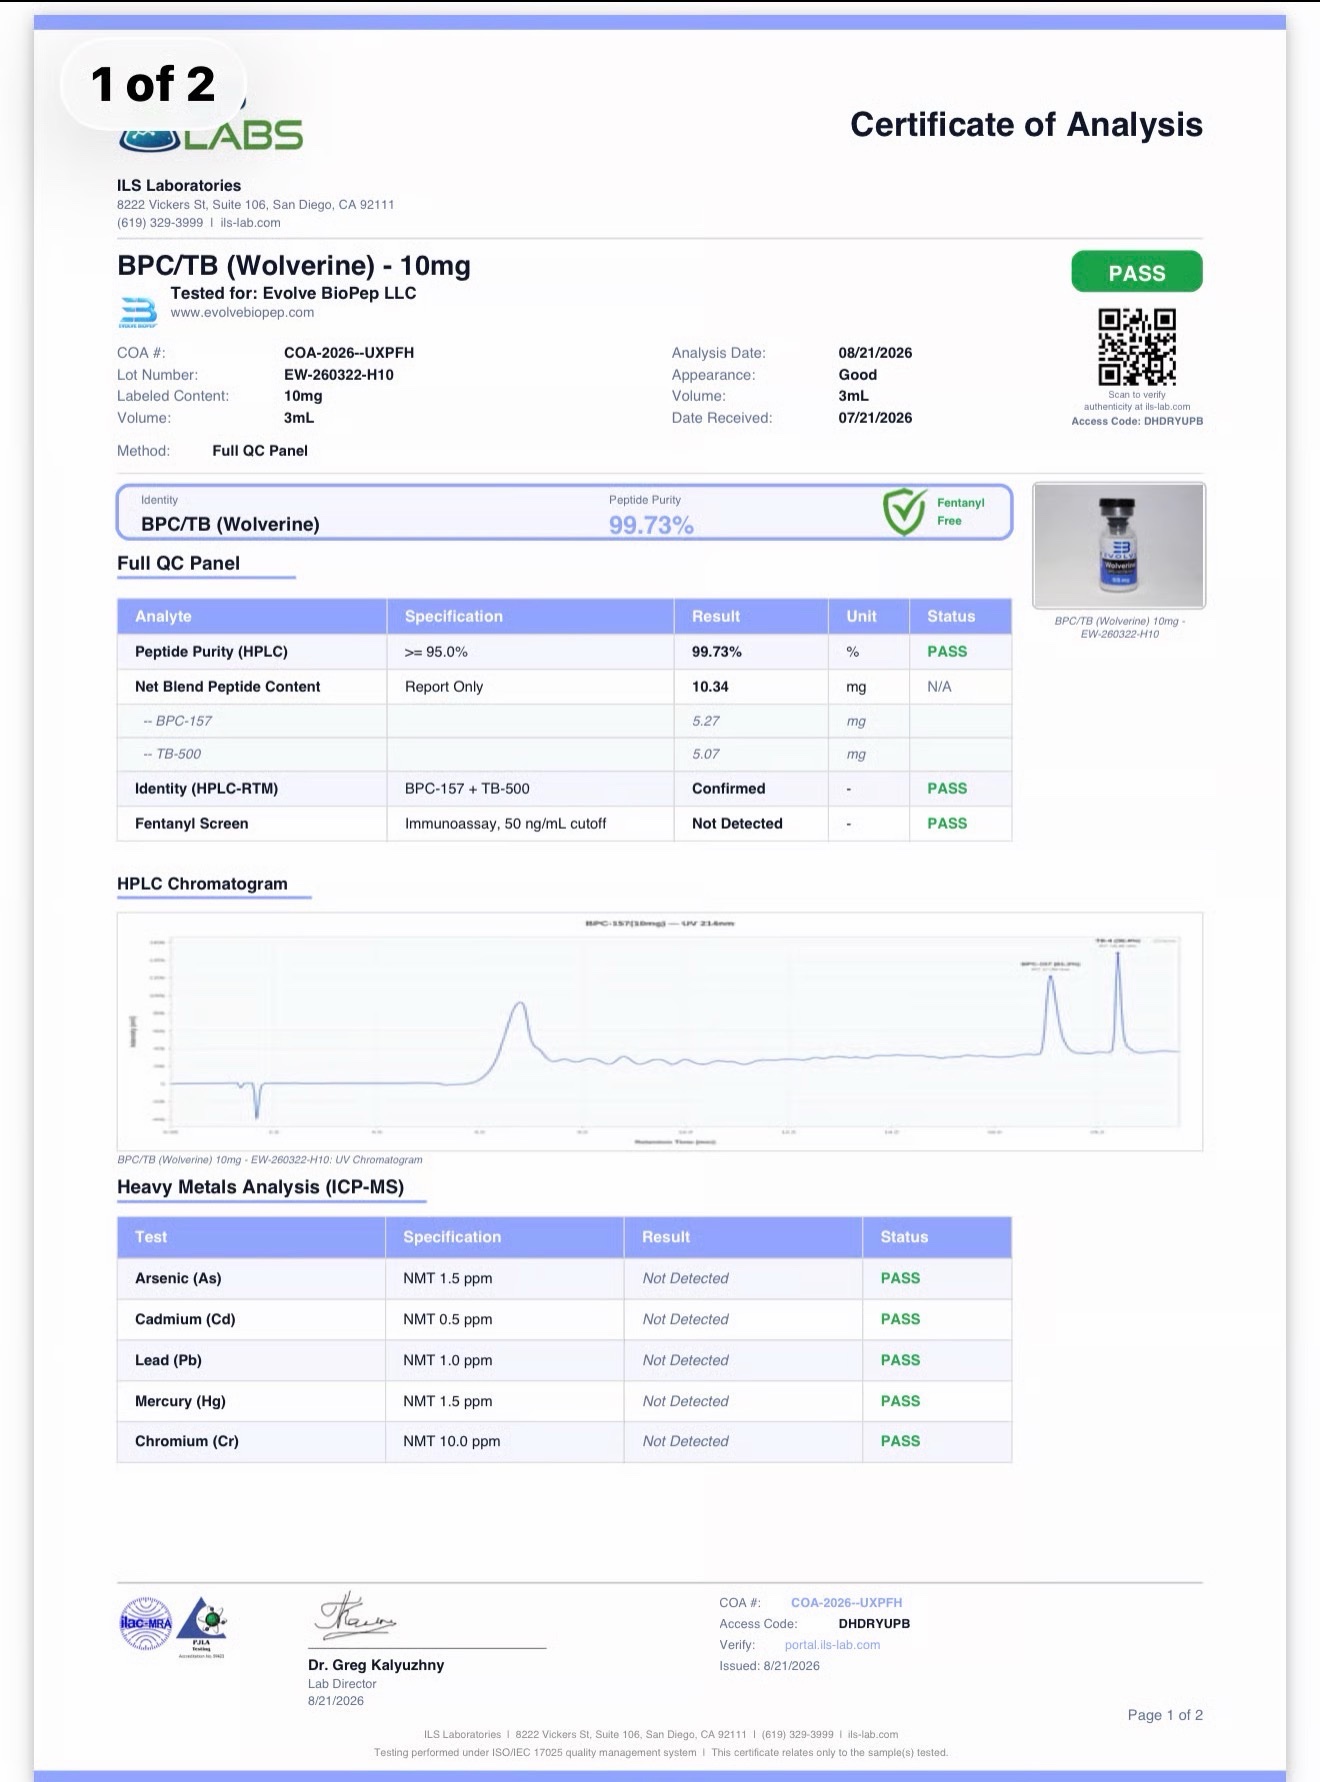1320x1782 pixels.
Task: Click the lot number EW-260322-H10 value
Action: [x=338, y=375]
